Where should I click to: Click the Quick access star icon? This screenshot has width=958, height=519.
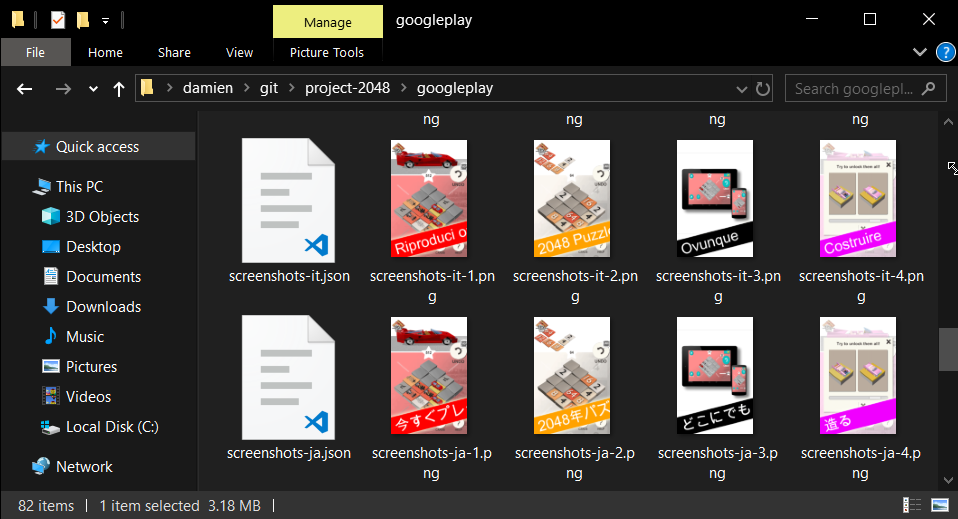tap(42, 147)
